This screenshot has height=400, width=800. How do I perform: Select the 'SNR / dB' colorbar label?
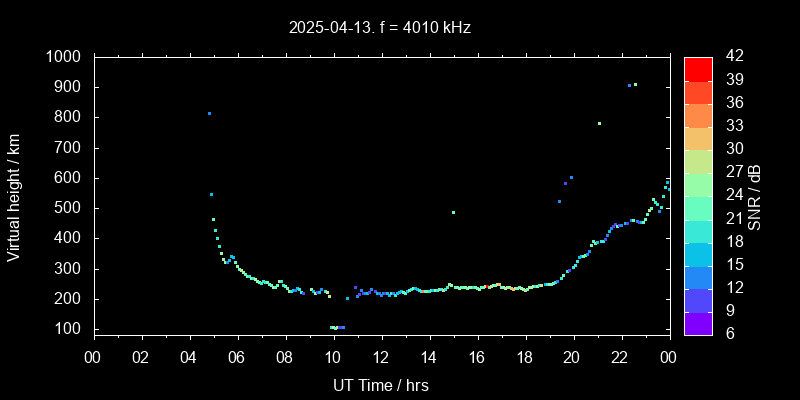(754, 196)
